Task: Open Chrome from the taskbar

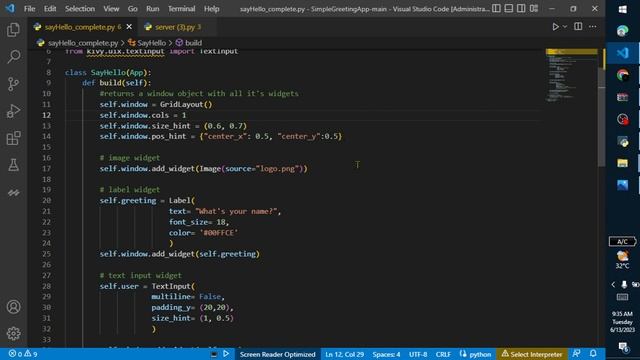Action: point(622,75)
